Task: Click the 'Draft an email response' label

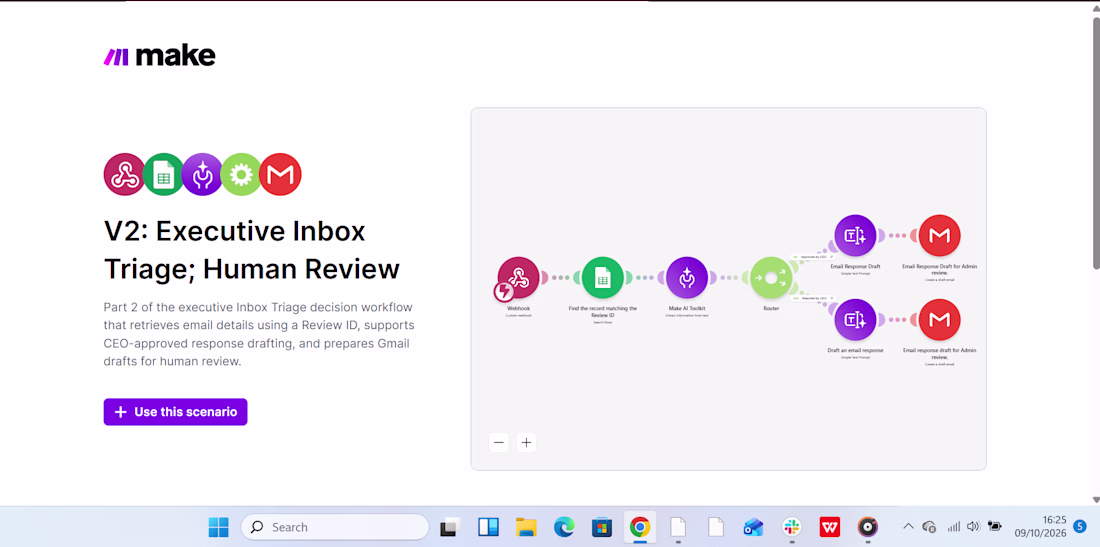Action: 855,350
